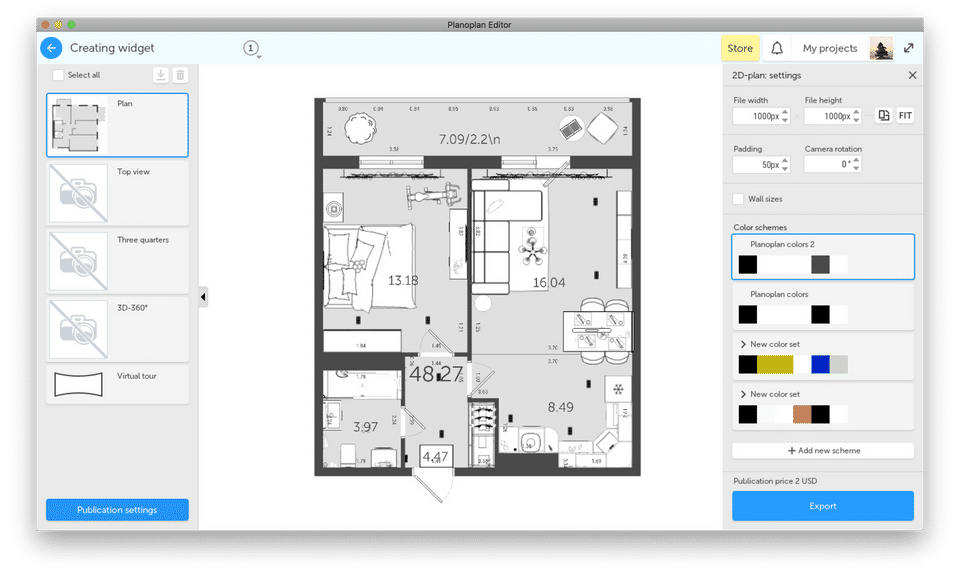Click the light gray swatch after blue
The width and height of the screenshot is (960, 571).
click(x=839, y=364)
